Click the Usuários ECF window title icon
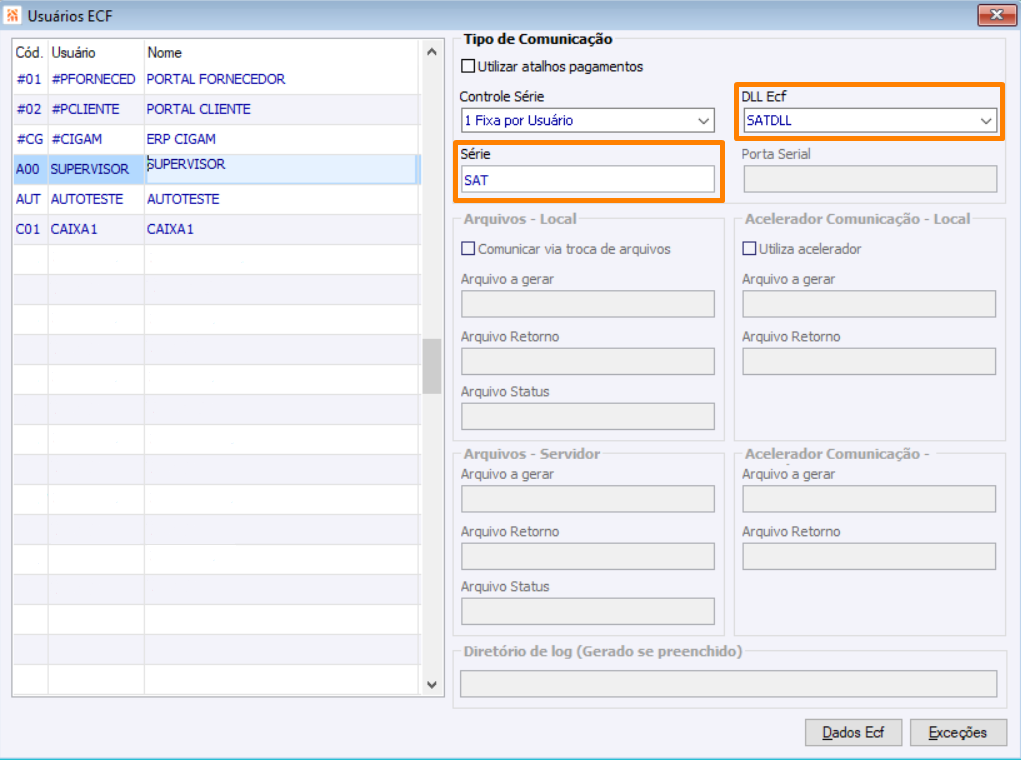The height and width of the screenshot is (760, 1021). (x=13, y=15)
